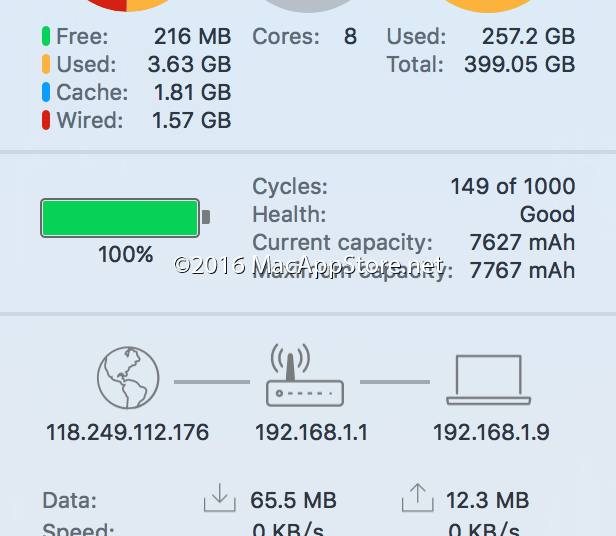Select public IP address 118.249.112.176
Image resolution: width=616 pixels, height=536 pixels.
coord(128,433)
